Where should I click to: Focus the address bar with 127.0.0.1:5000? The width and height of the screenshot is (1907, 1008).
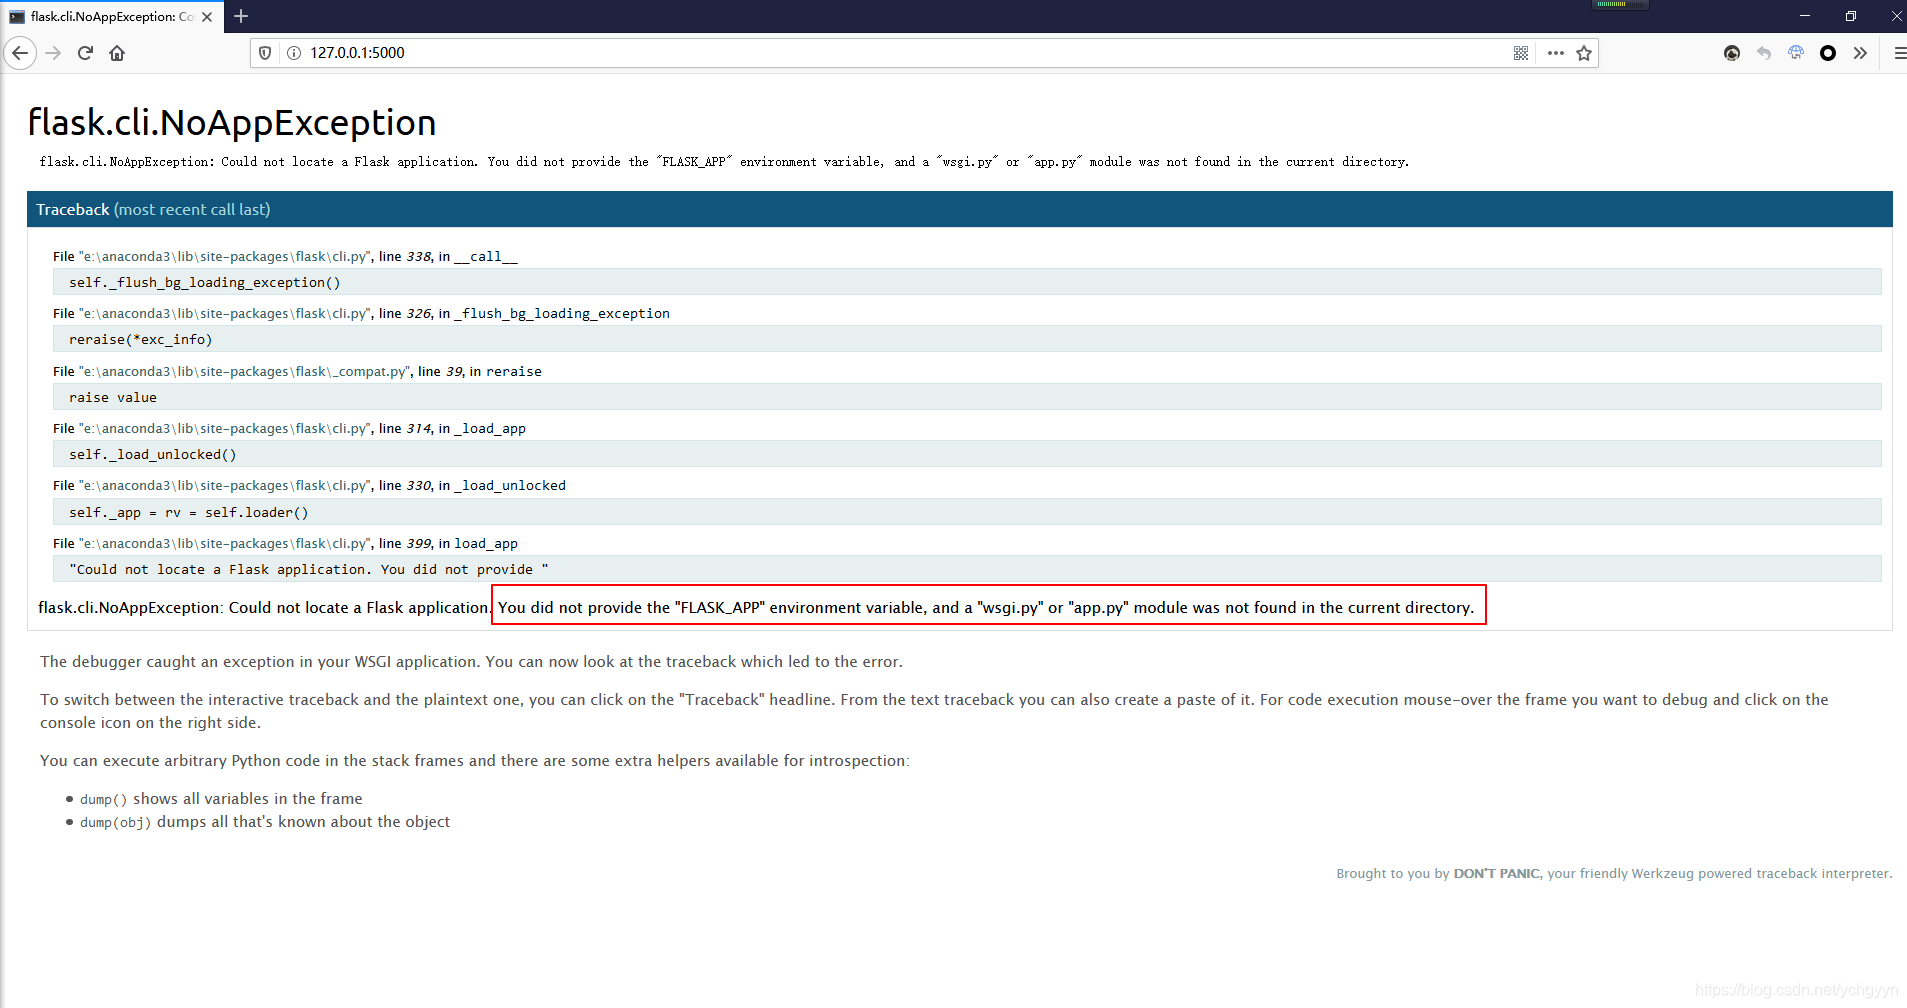[900, 53]
